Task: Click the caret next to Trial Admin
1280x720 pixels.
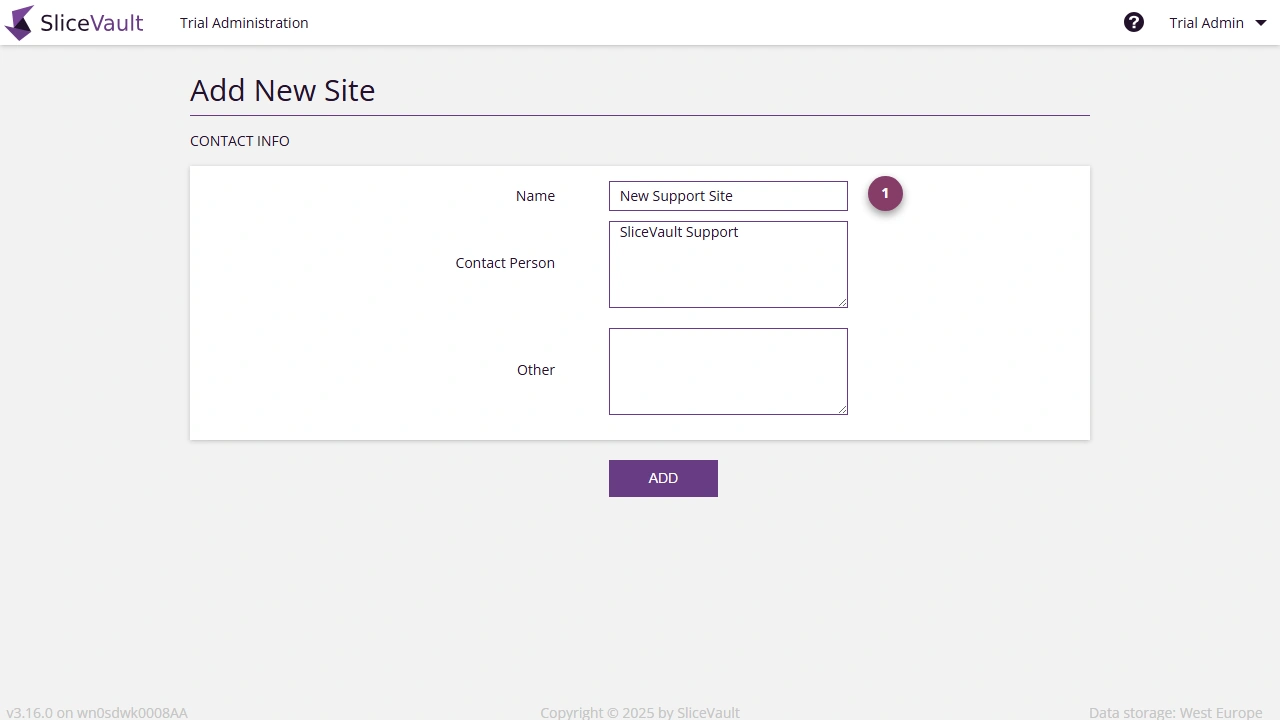Action: (1260, 22)
